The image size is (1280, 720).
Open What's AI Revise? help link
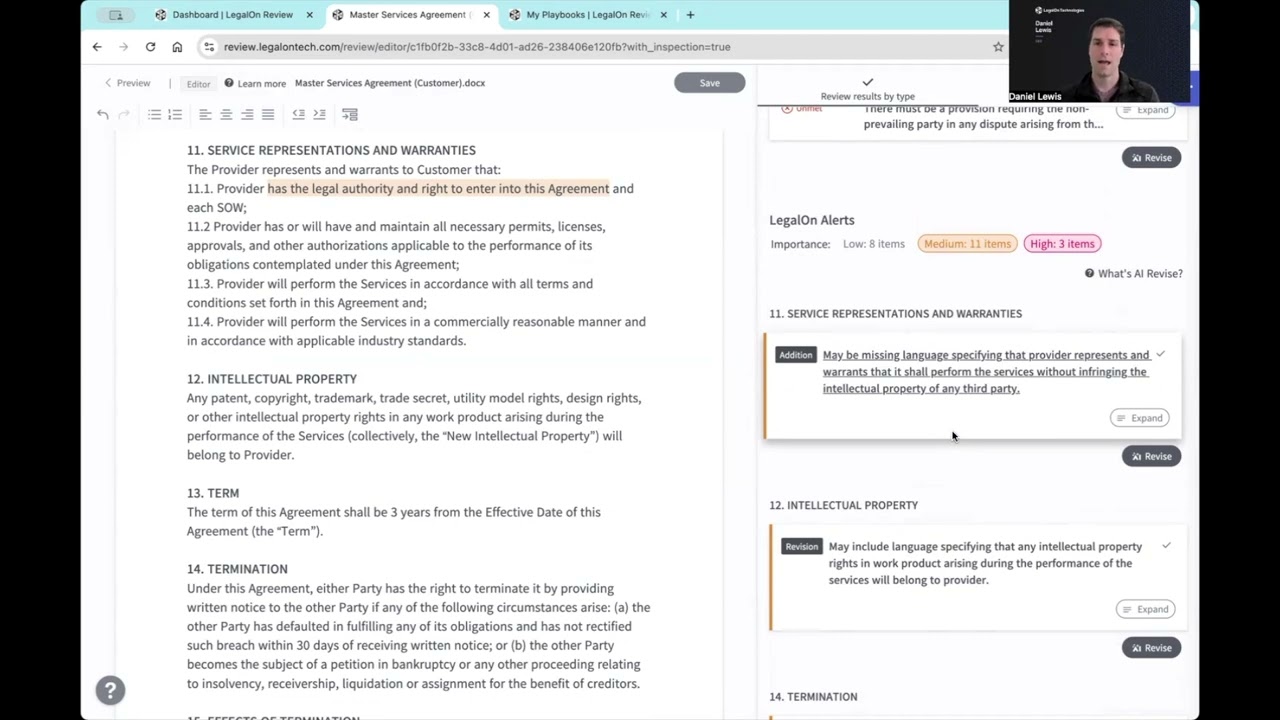pos(1134,274)
